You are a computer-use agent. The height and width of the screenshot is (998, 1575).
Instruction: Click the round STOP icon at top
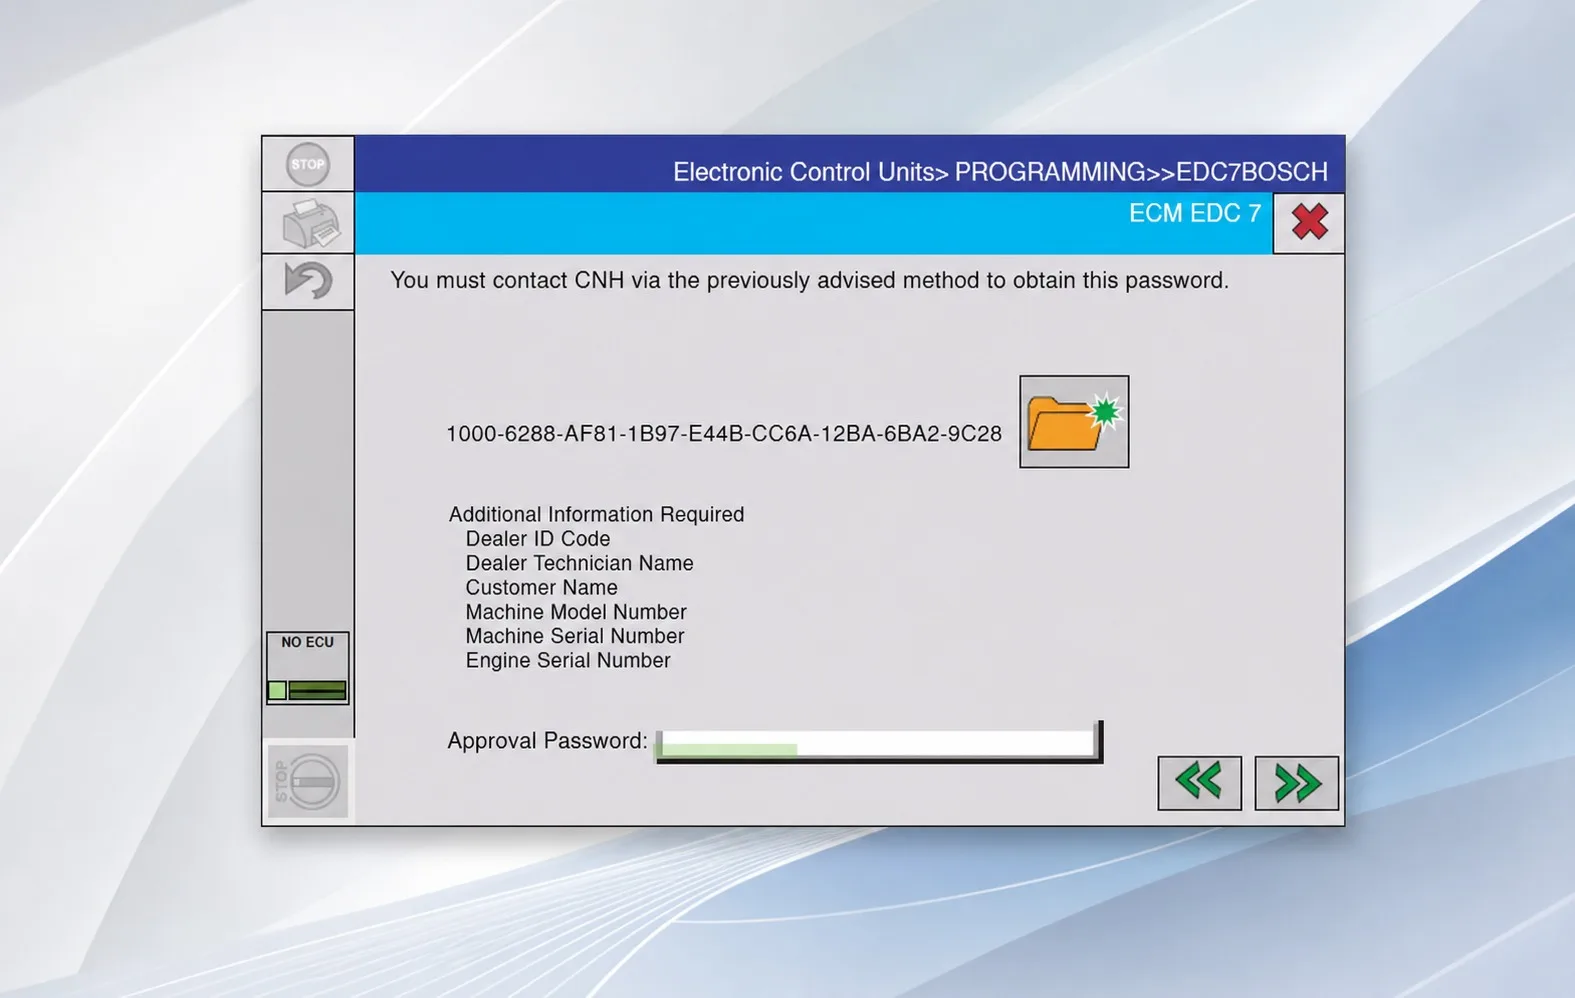point(308,164)
